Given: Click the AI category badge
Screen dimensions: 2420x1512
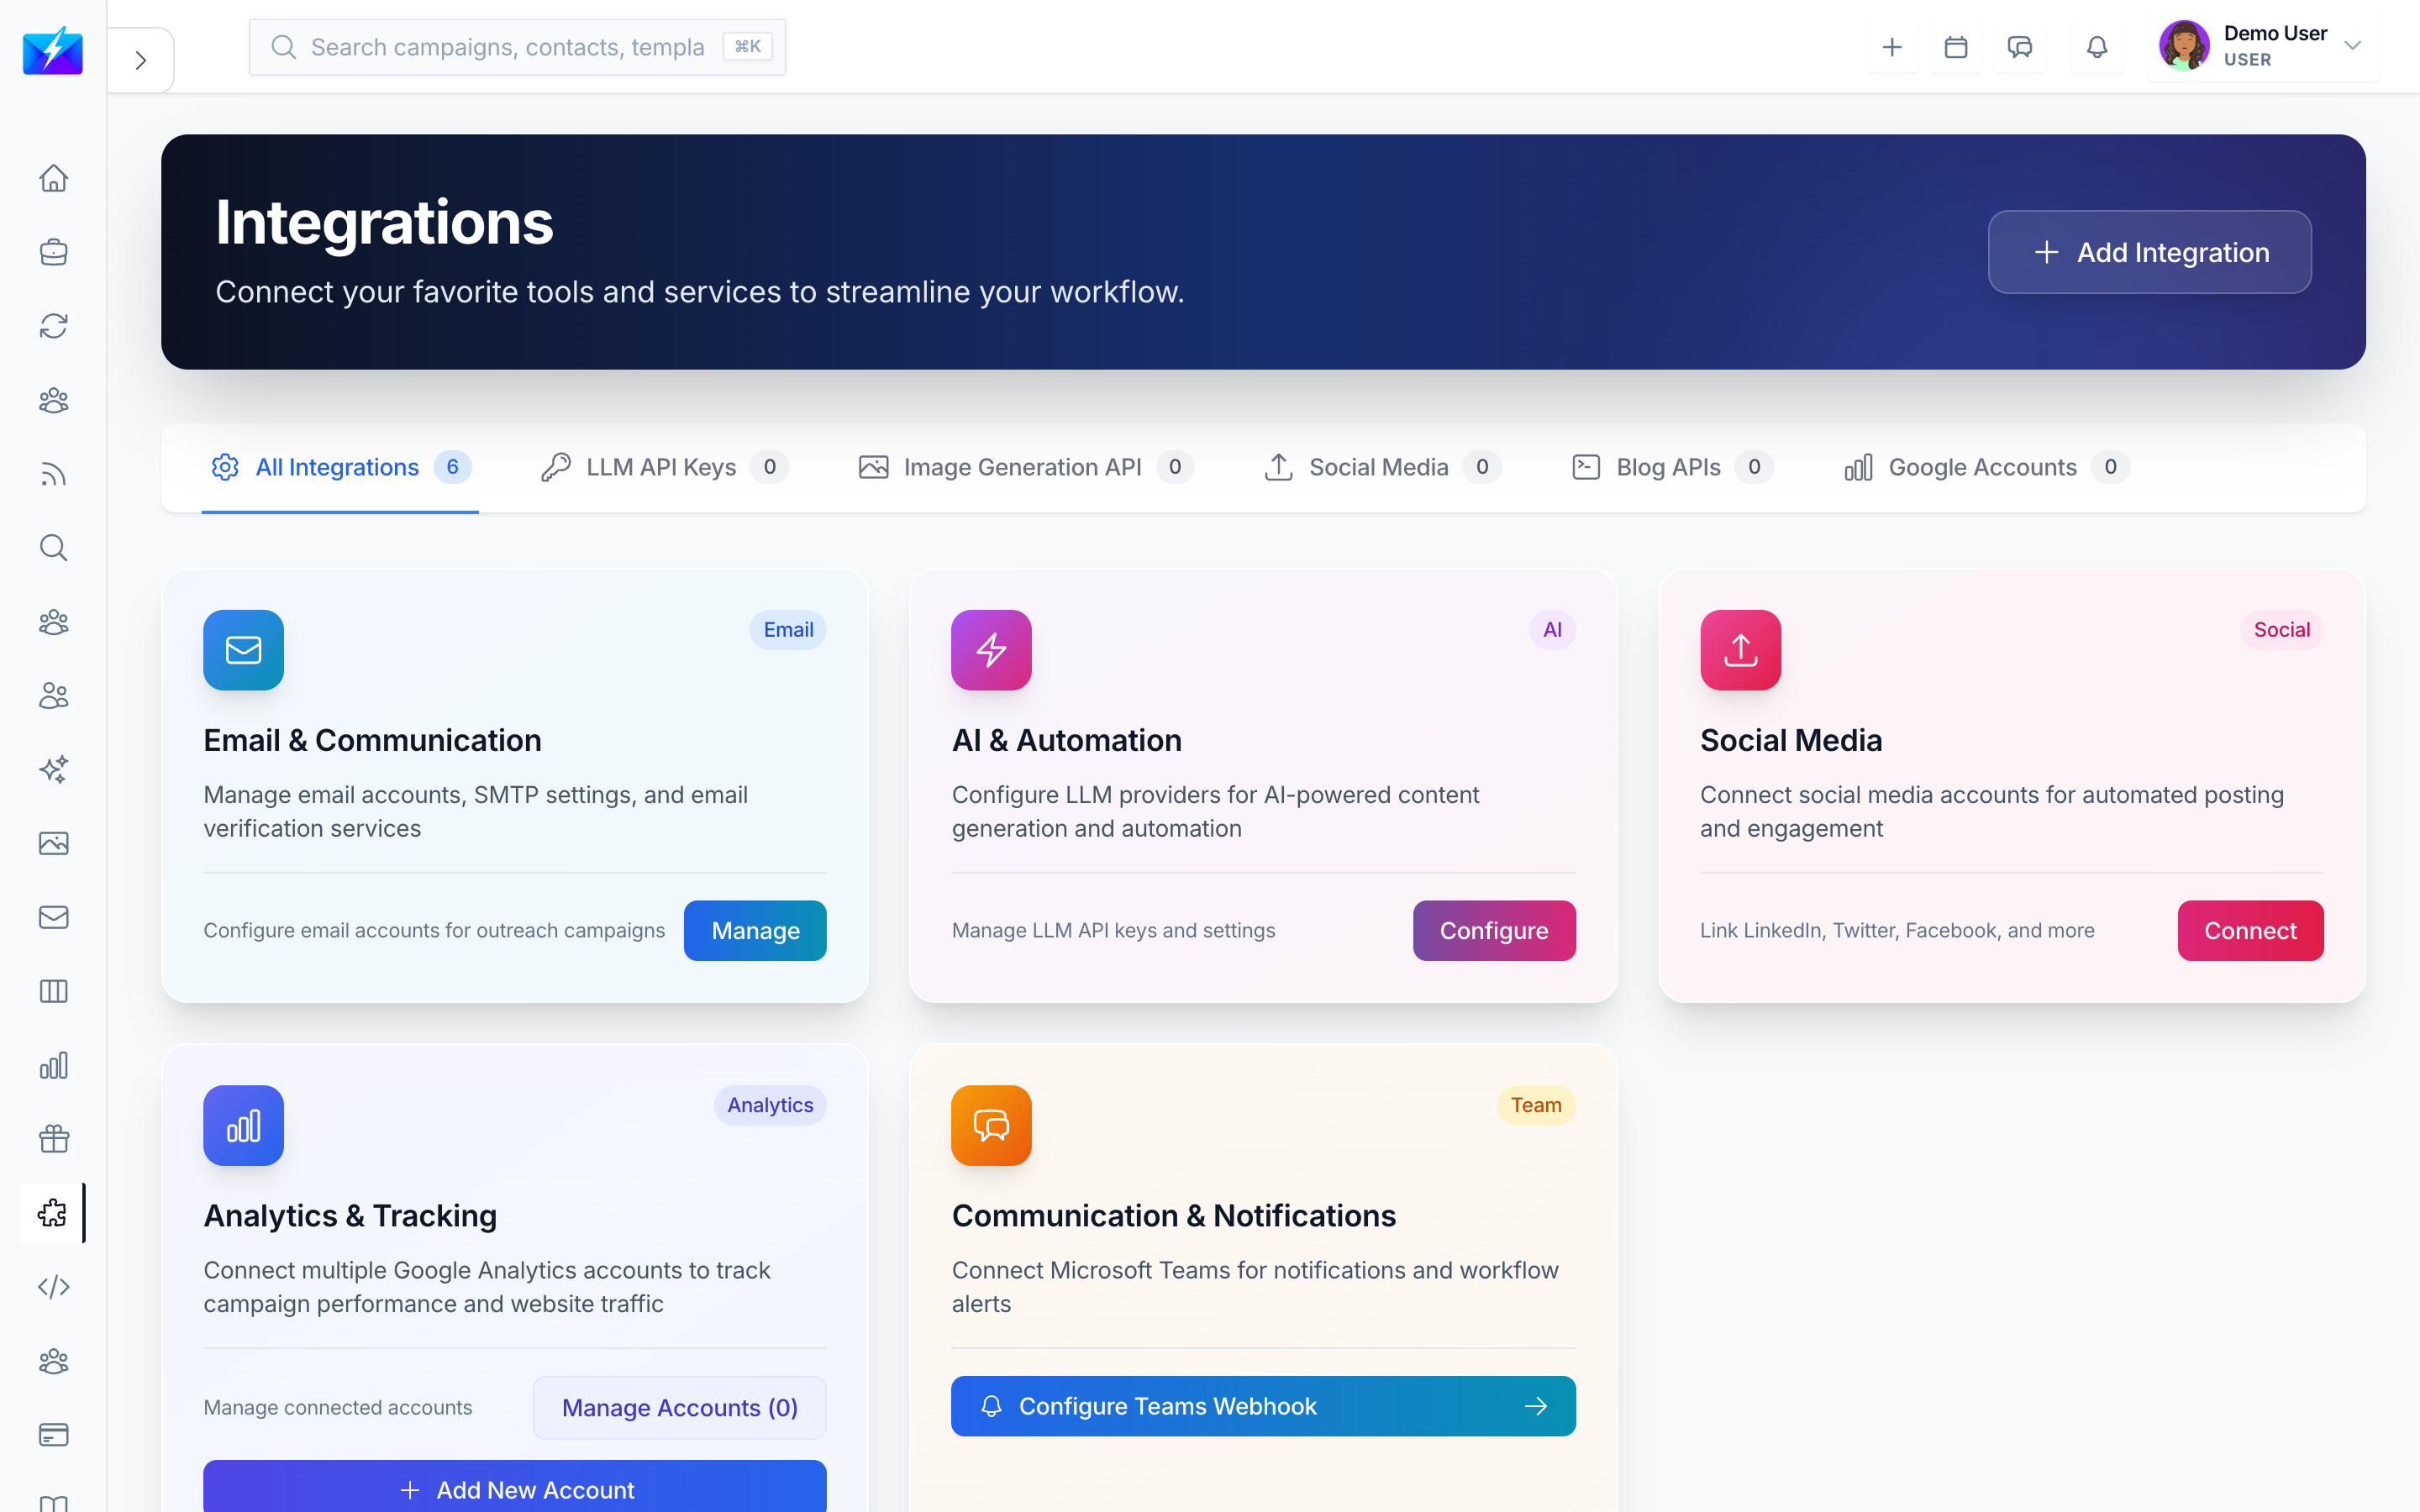Looking at the screenshot, I should coord(1552,630).
